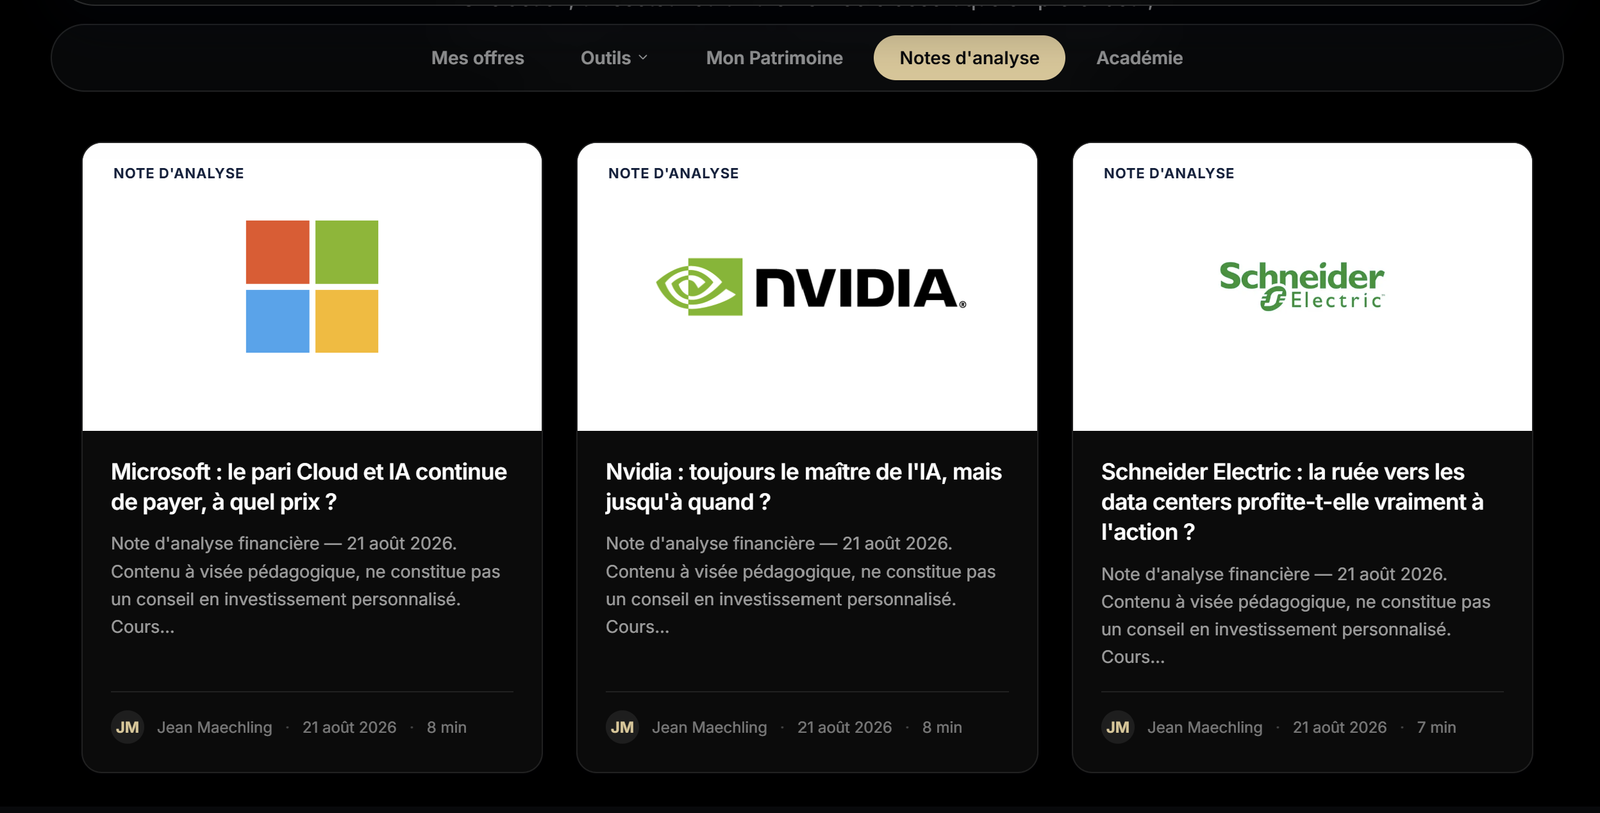Open the Schneider Electric data centers article title
Screen dimensions: 1600x813
coord(1292,502)
